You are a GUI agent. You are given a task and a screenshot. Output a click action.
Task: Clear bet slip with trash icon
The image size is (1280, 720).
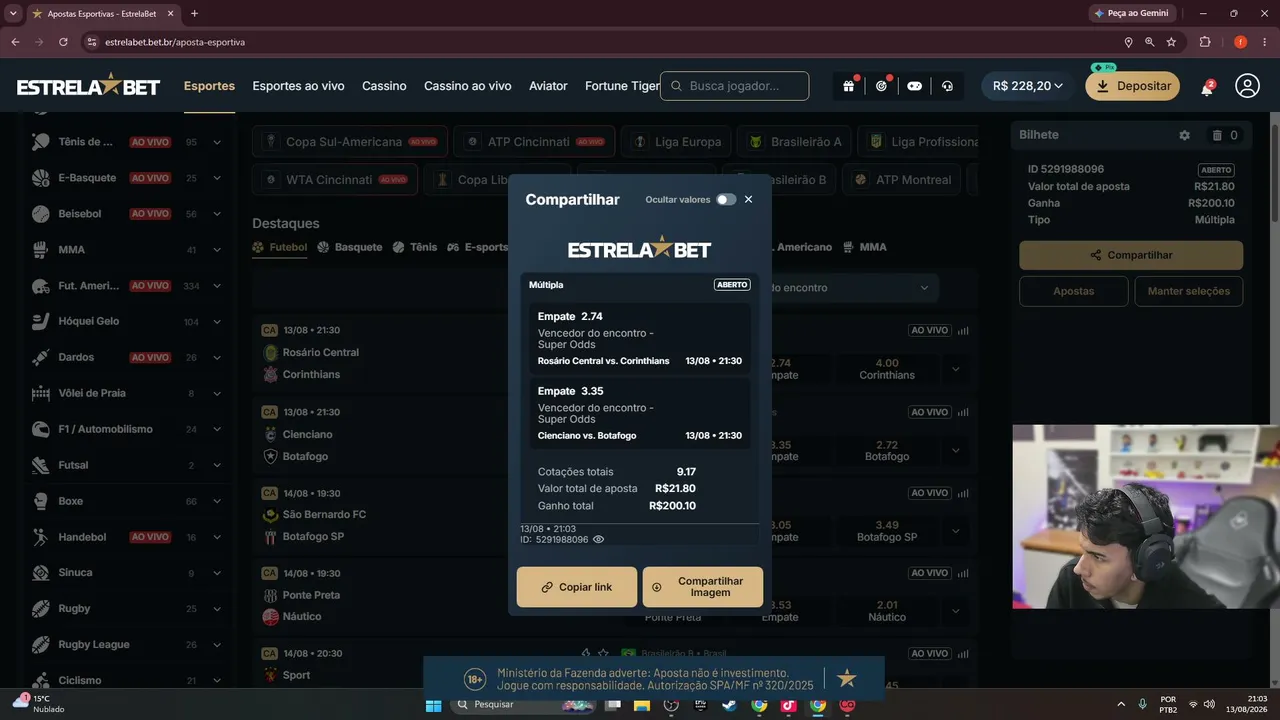point(1217,135)
